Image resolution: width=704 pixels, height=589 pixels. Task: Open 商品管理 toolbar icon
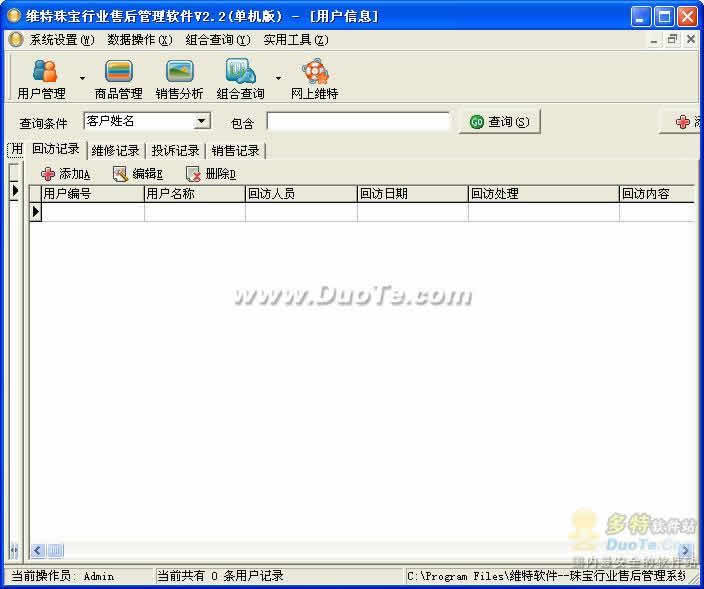(119, 79)
